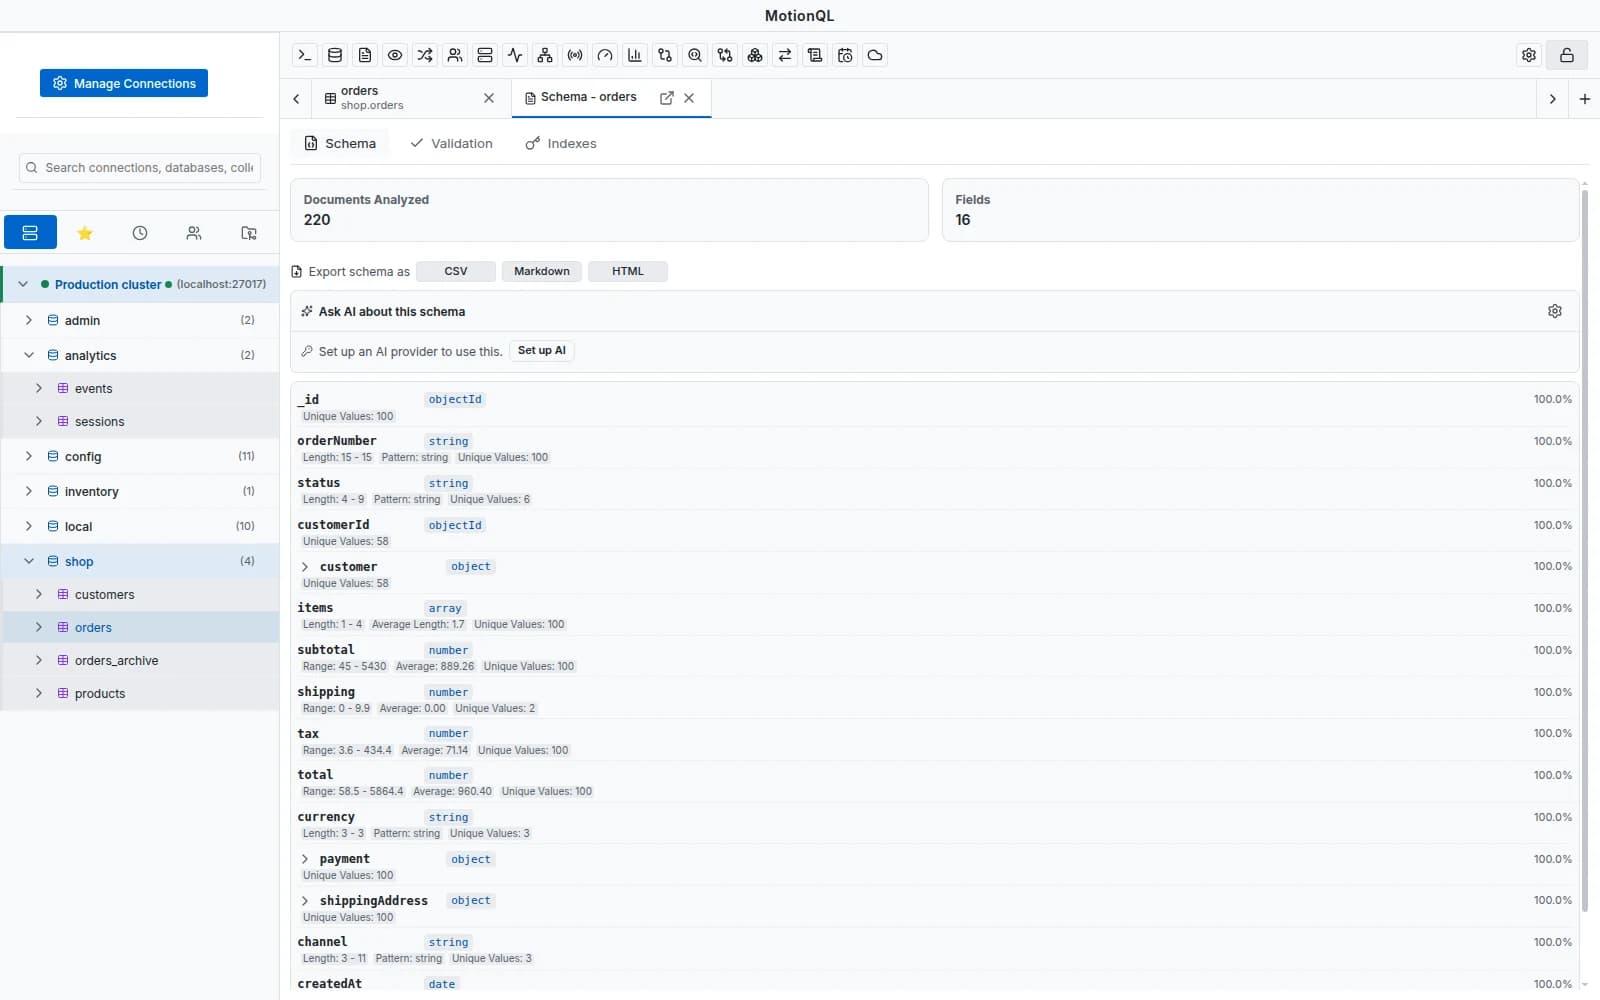Pop out the Schema - orders tab
This screenshot has width=1600, height=1000.
coord(667,97)
